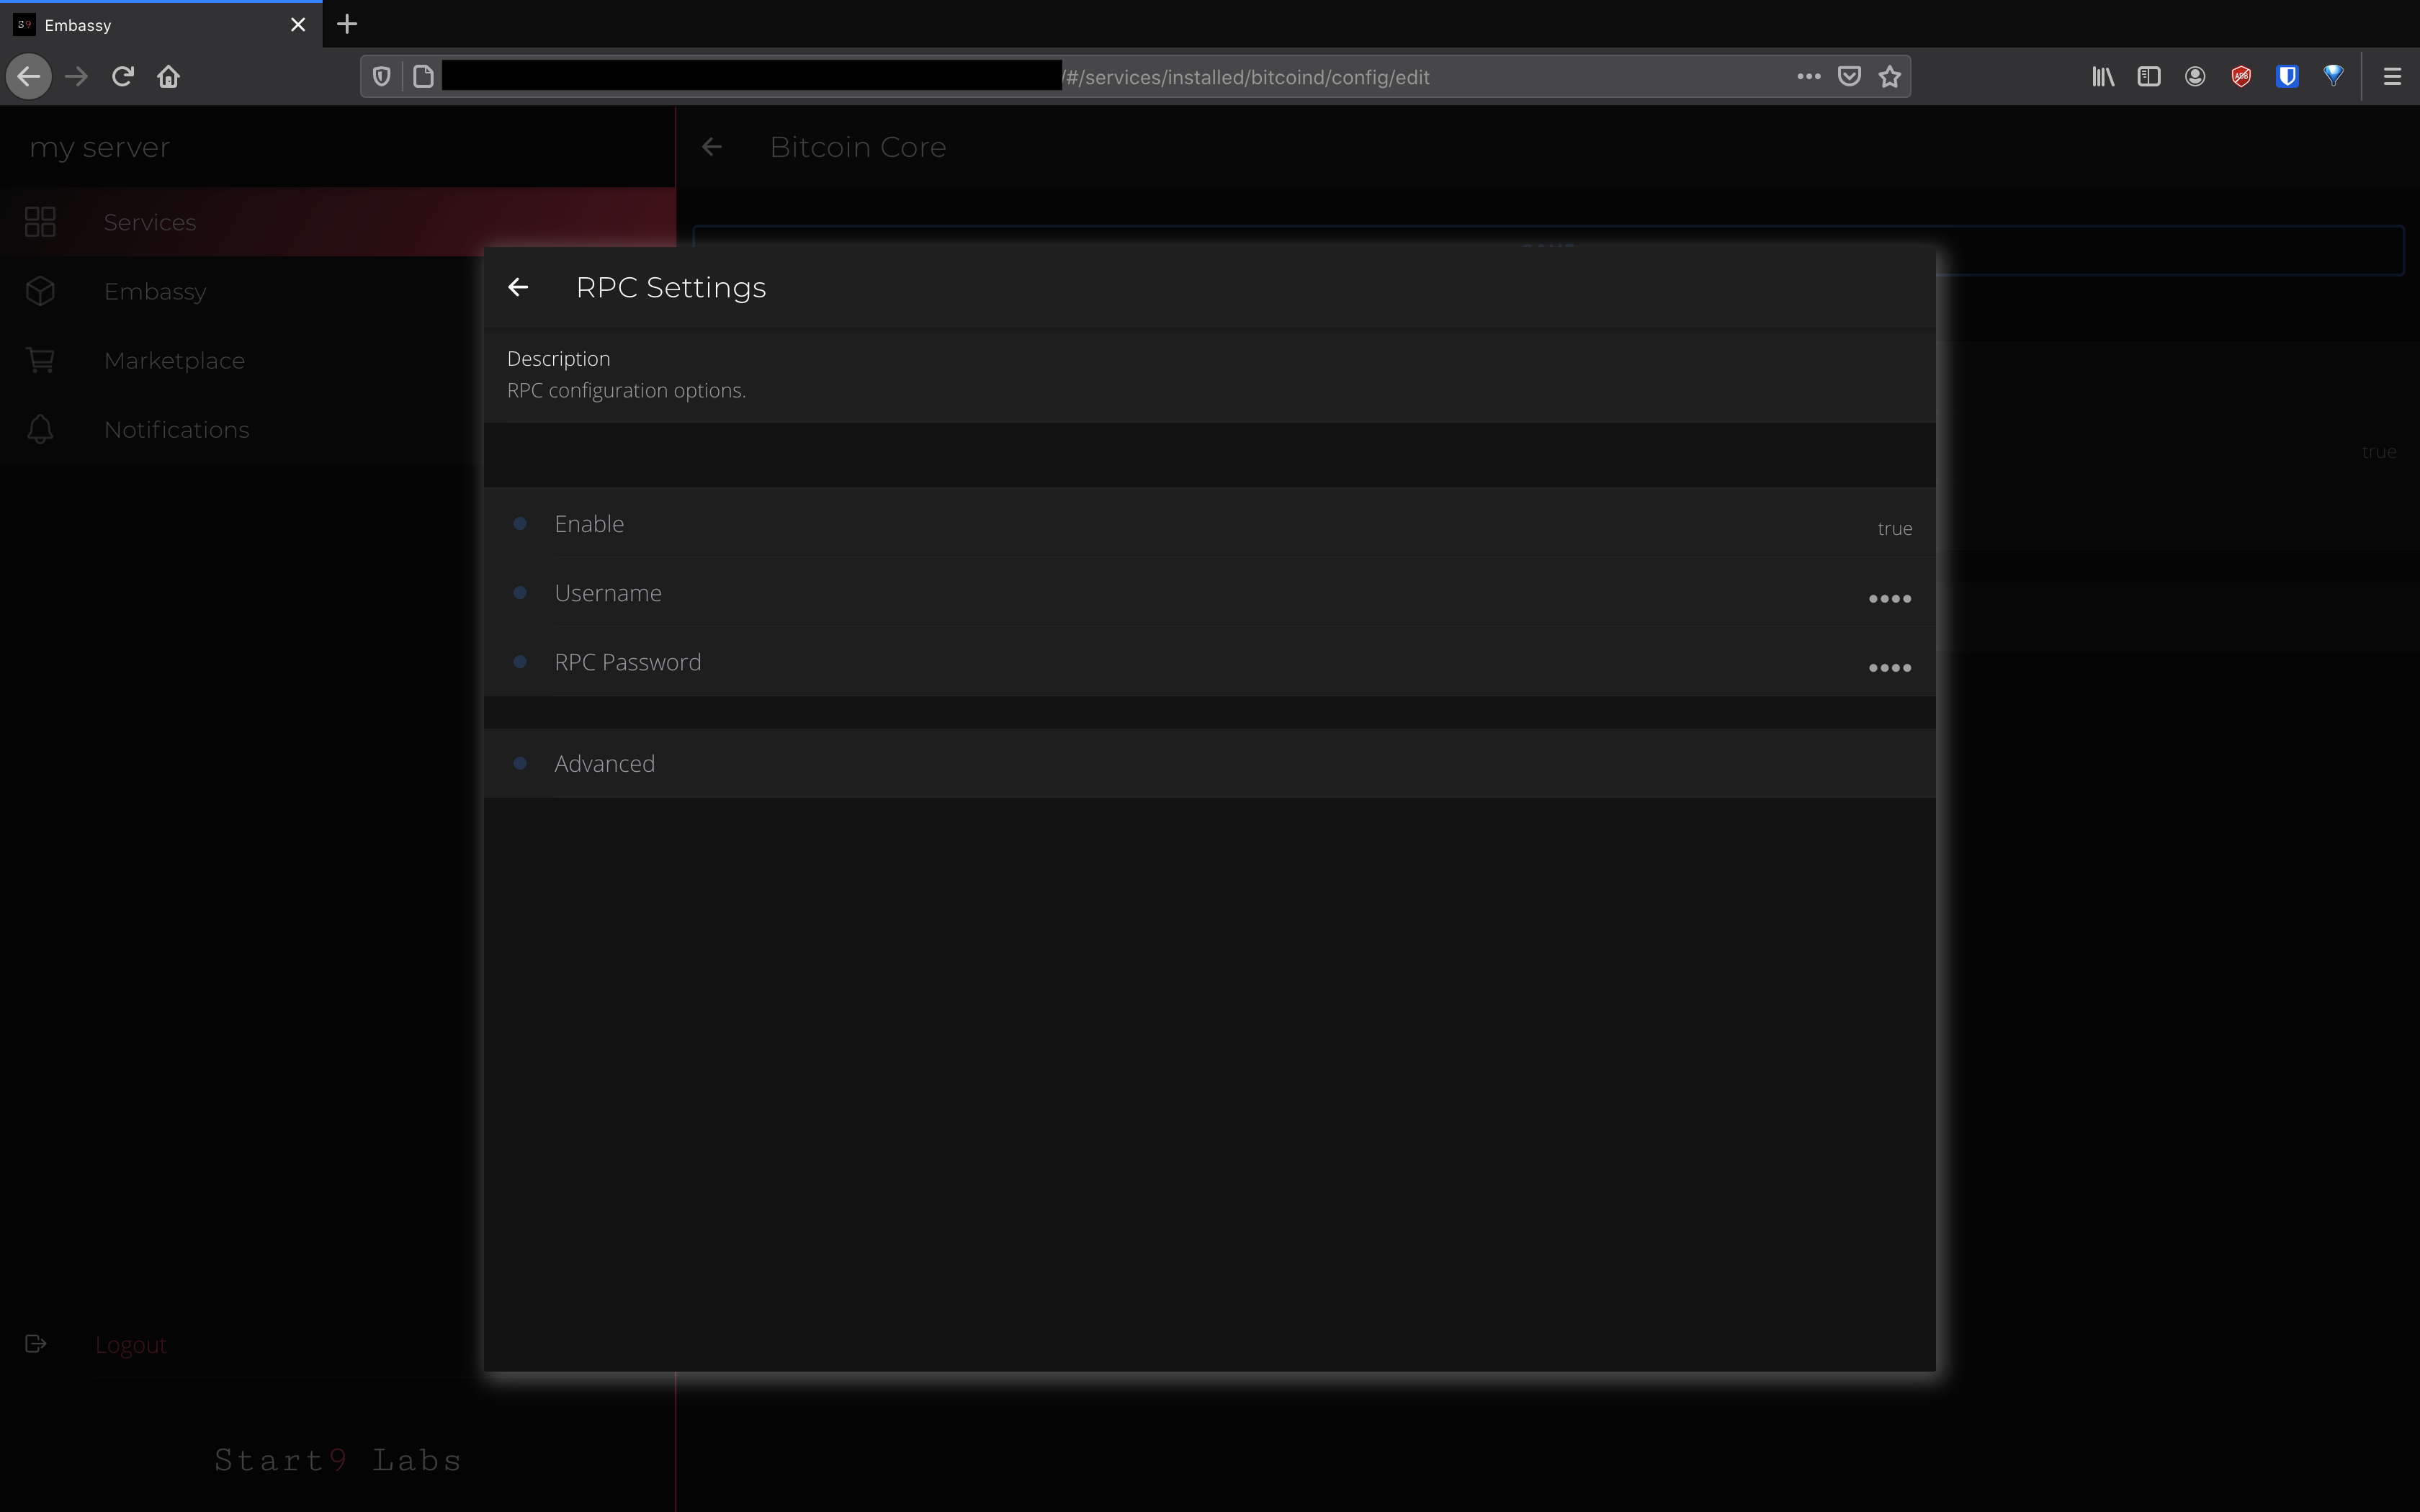Image resolution: width=2420 pixels, height=1512 pixels.
Task: Open Firefox account icon
Action: click(x=2194, y=77)
